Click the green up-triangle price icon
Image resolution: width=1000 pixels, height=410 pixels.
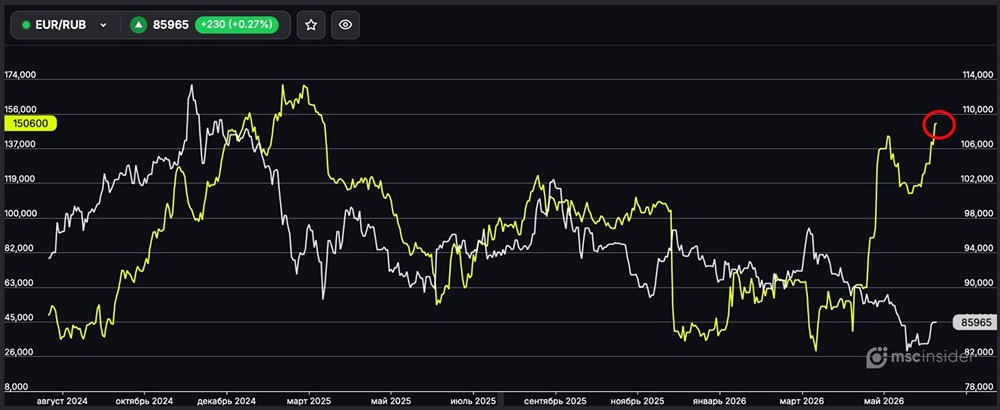(x=138, y=25)
